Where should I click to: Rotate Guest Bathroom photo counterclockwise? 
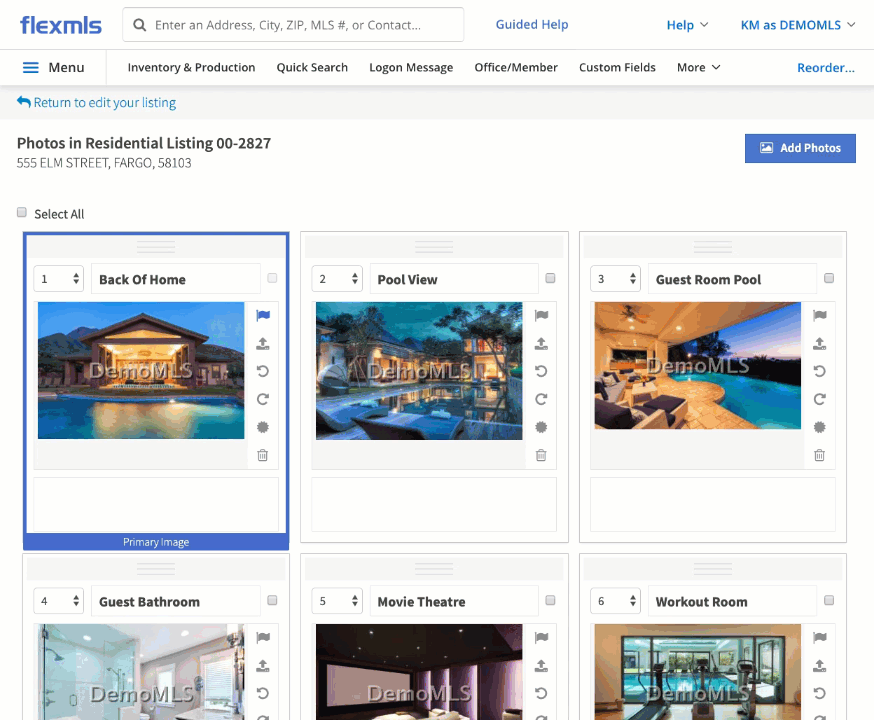tap(263, 693)
